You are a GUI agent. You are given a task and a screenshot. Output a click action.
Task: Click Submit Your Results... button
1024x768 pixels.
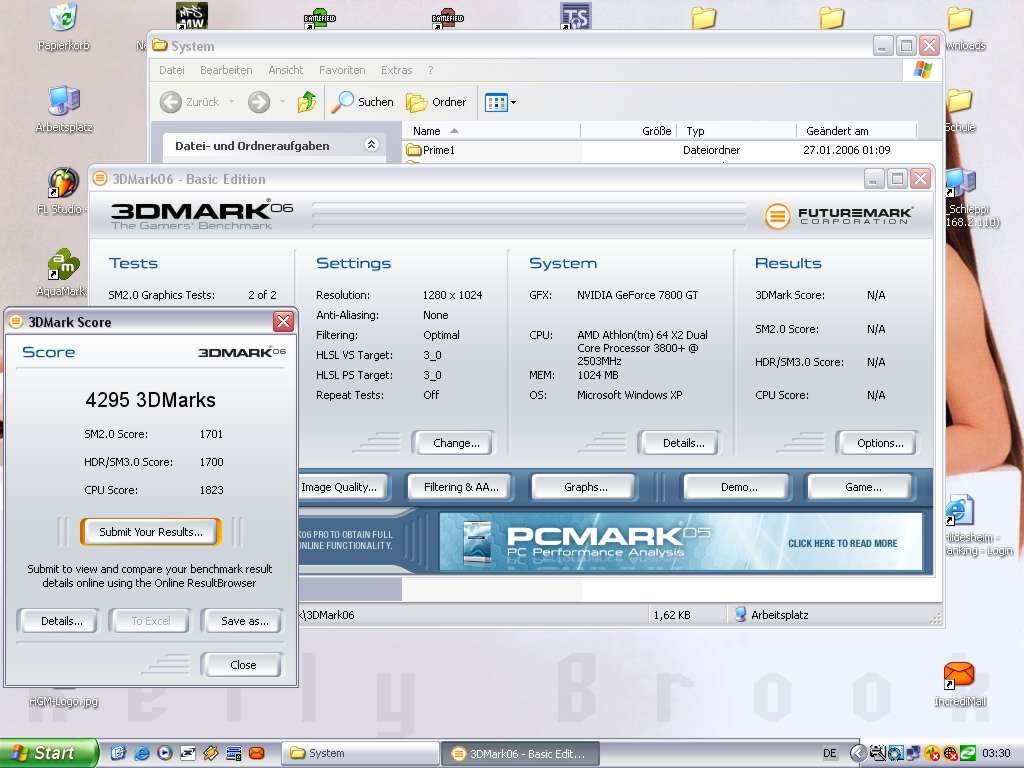151,532
